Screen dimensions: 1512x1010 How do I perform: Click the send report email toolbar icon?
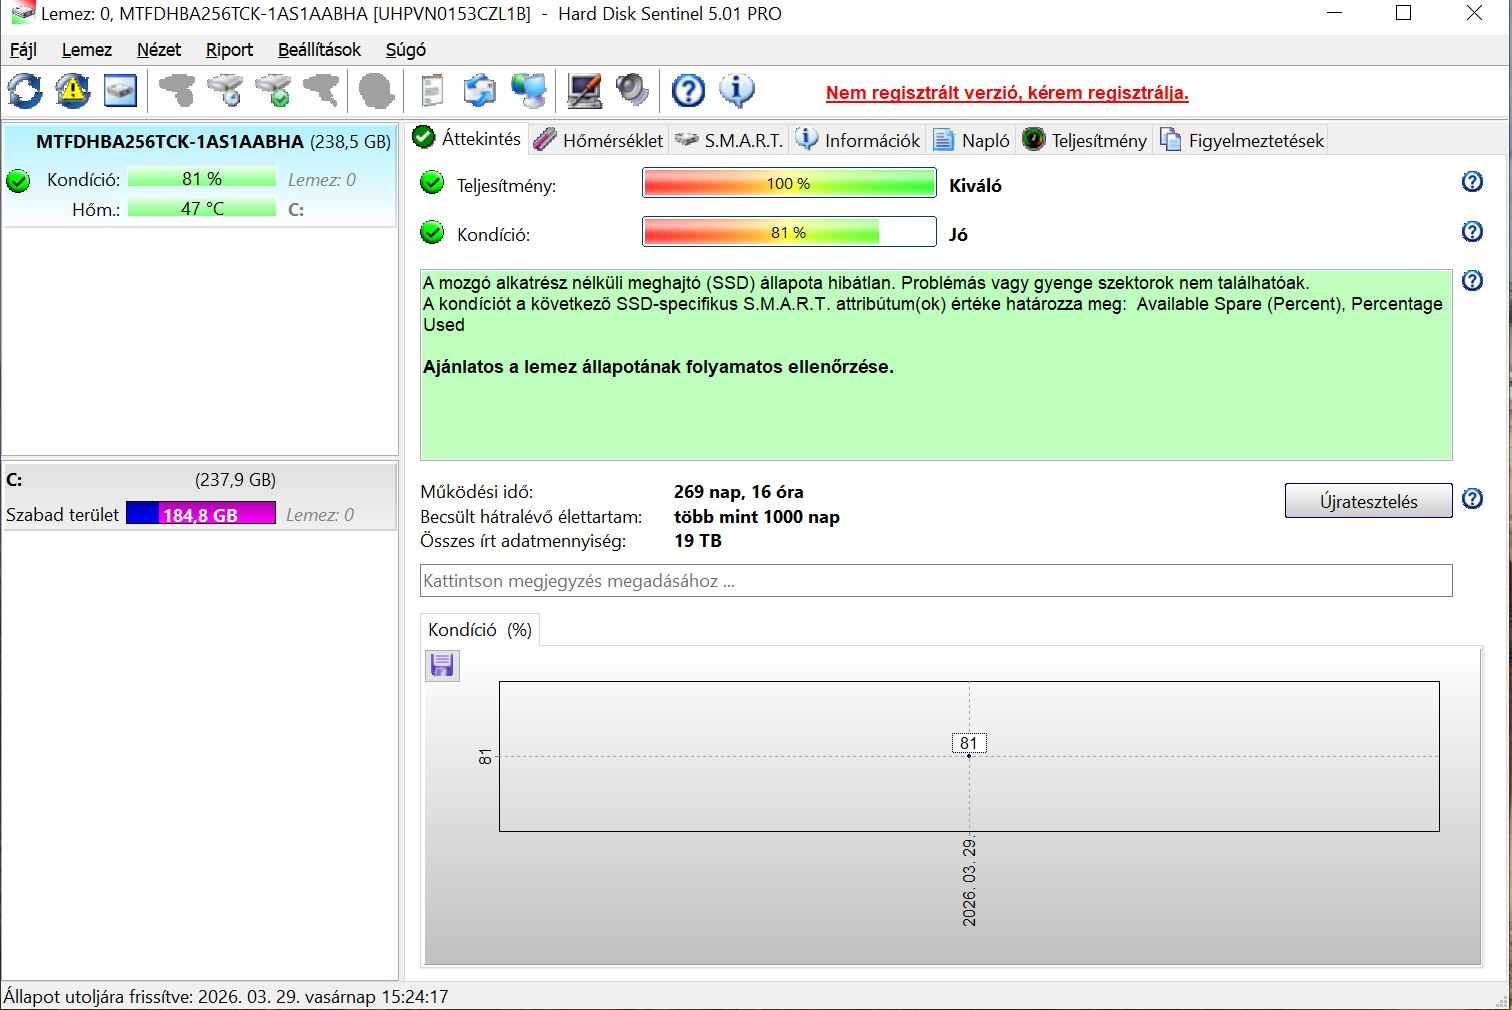point(480,91)
